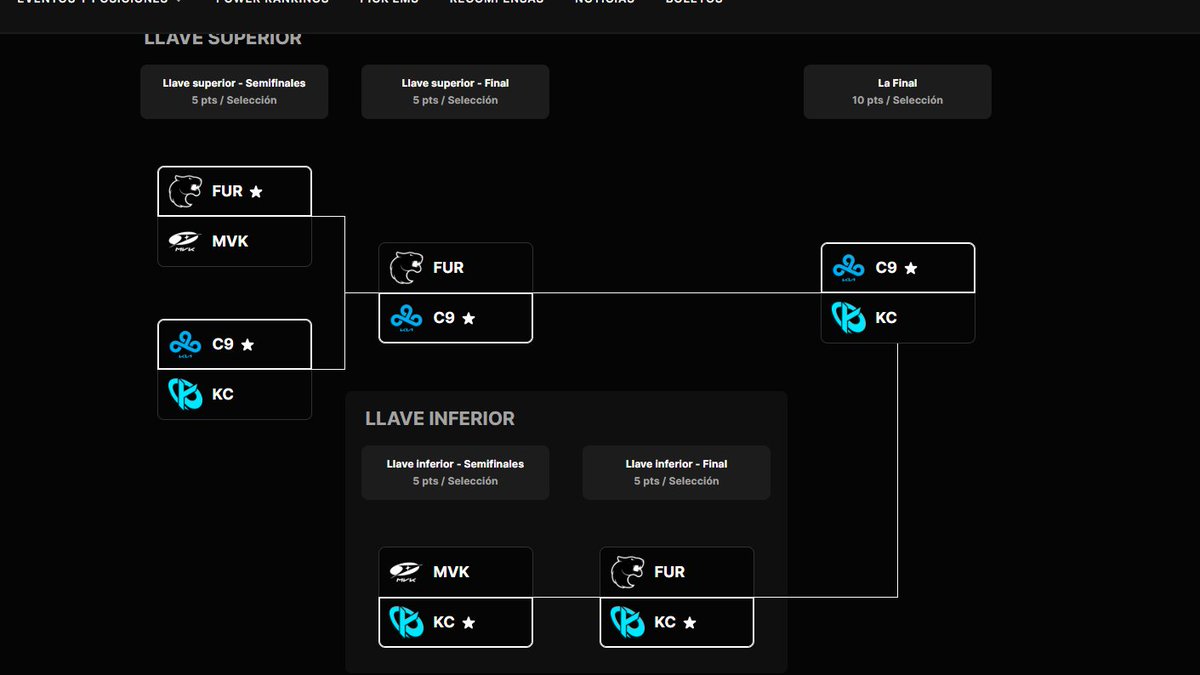Click star beside C9 in upper semifinals
Image resolution: width=1200 pixels, height=675 pixels.
point(248,345)
